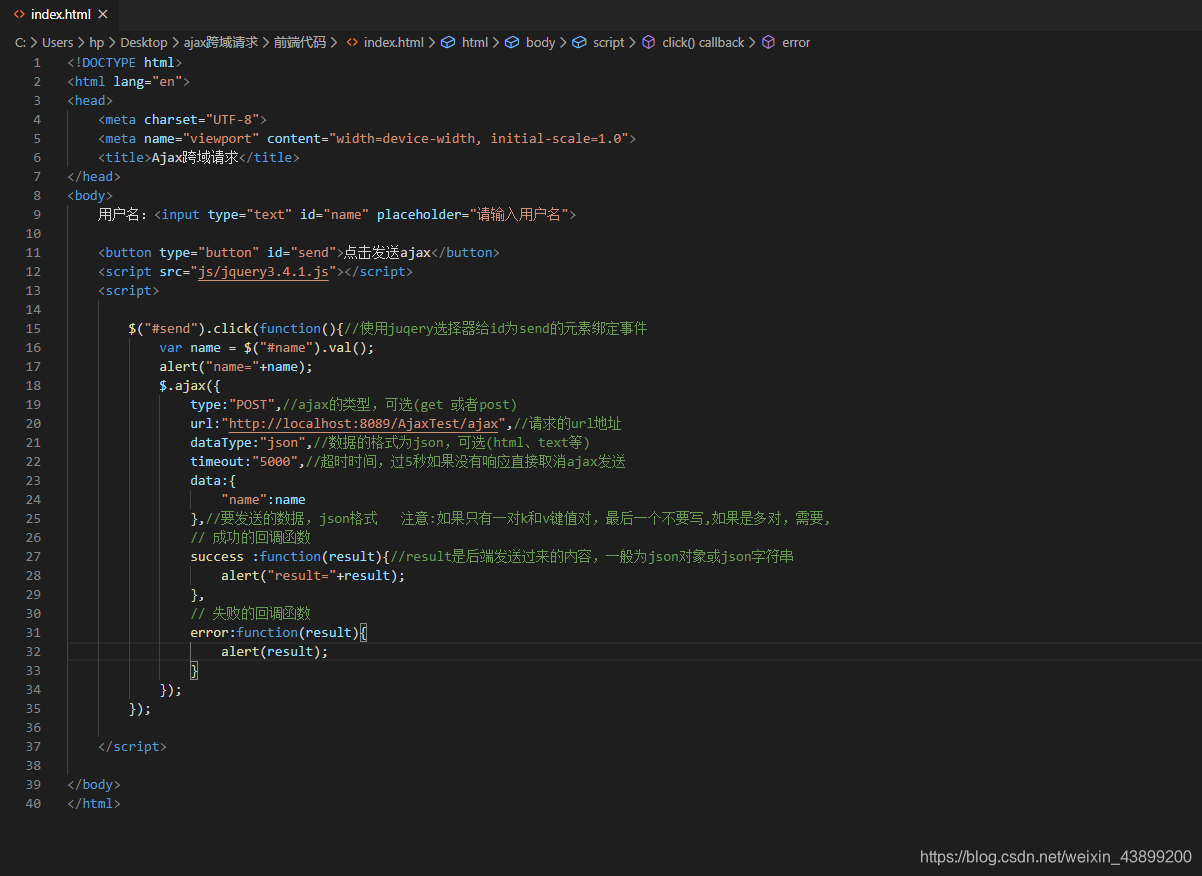
Task: Open the 前端代码 breadcrumb folder
Action: click(300, 42)
